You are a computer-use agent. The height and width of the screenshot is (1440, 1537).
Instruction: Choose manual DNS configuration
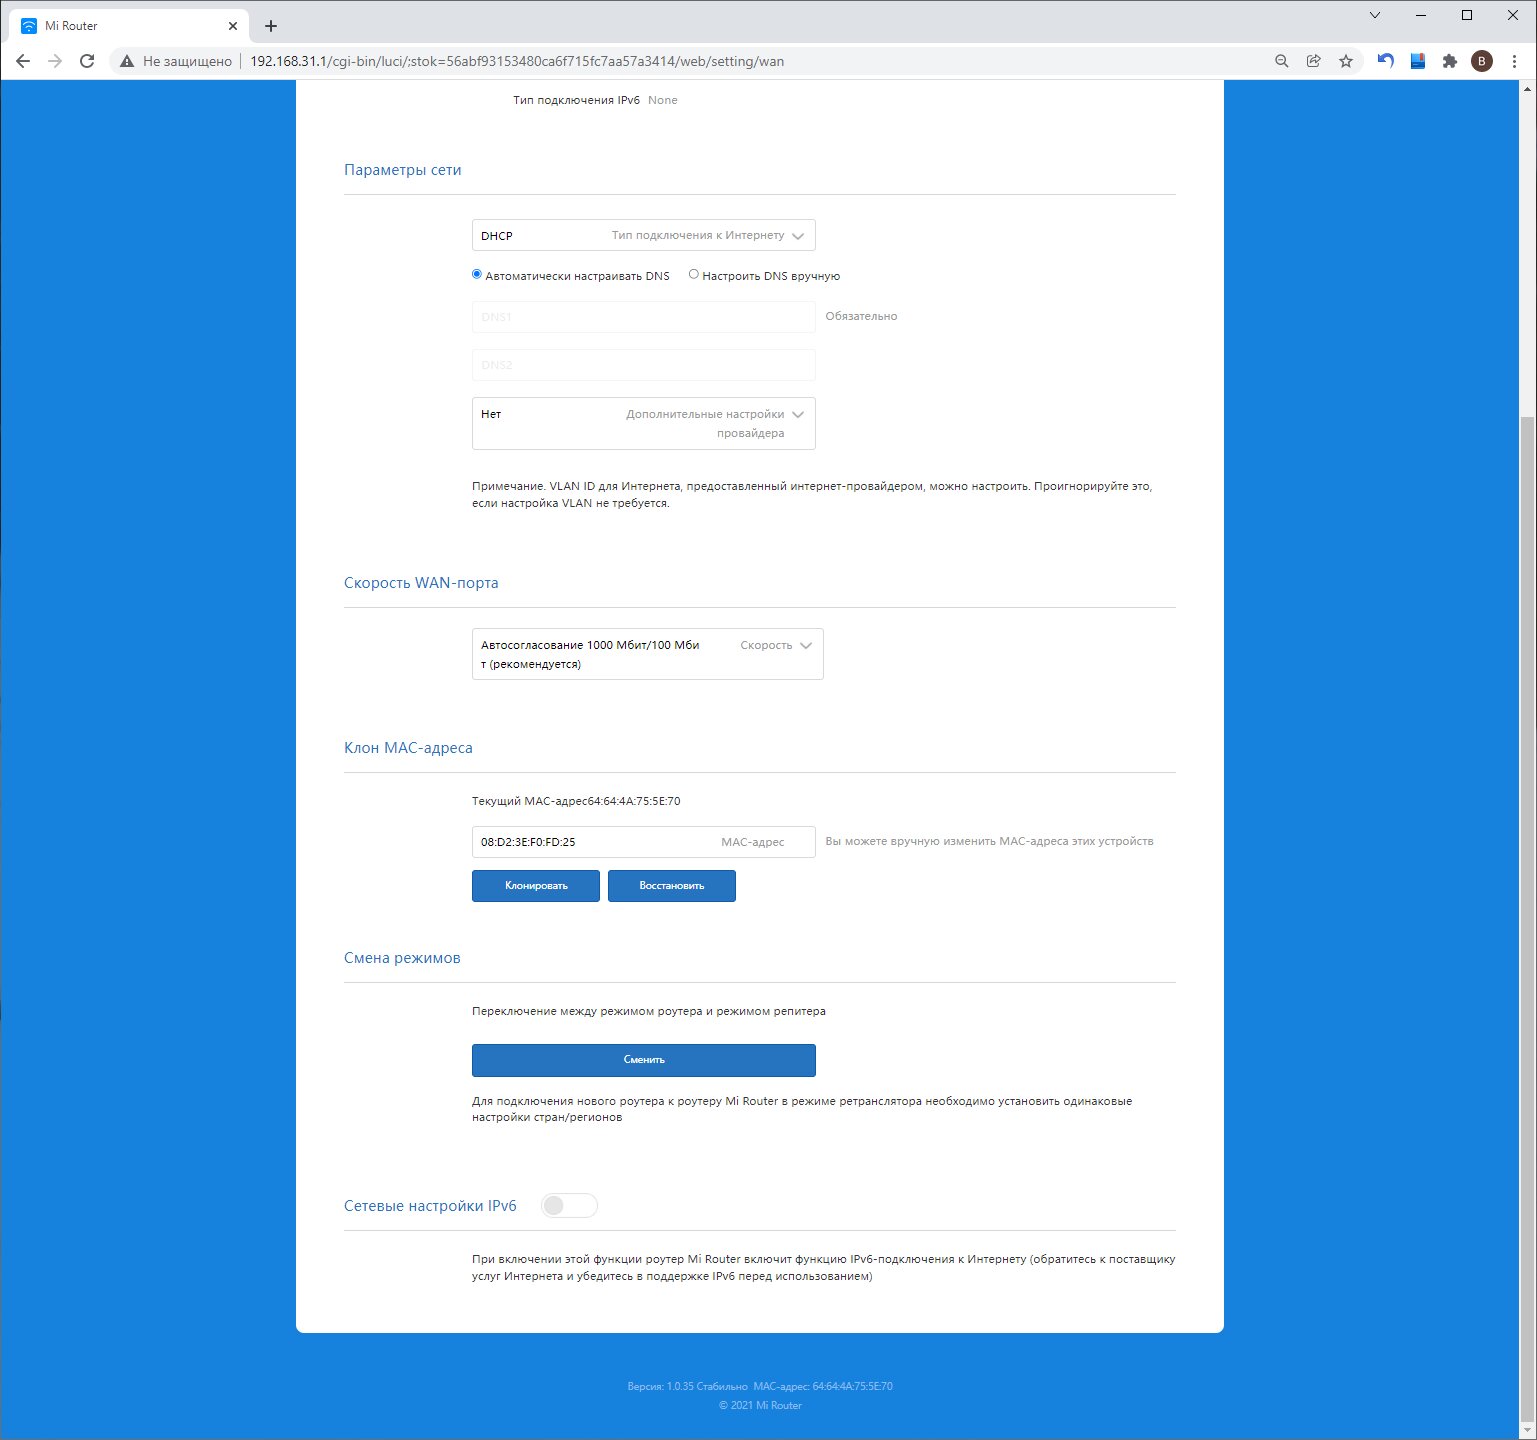[x=694, y=275]
